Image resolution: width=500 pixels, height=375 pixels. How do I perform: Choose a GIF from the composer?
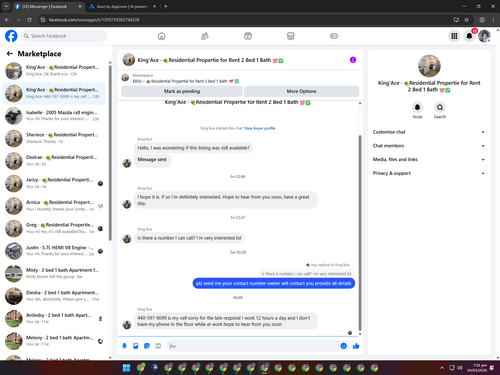coord(158,346)
